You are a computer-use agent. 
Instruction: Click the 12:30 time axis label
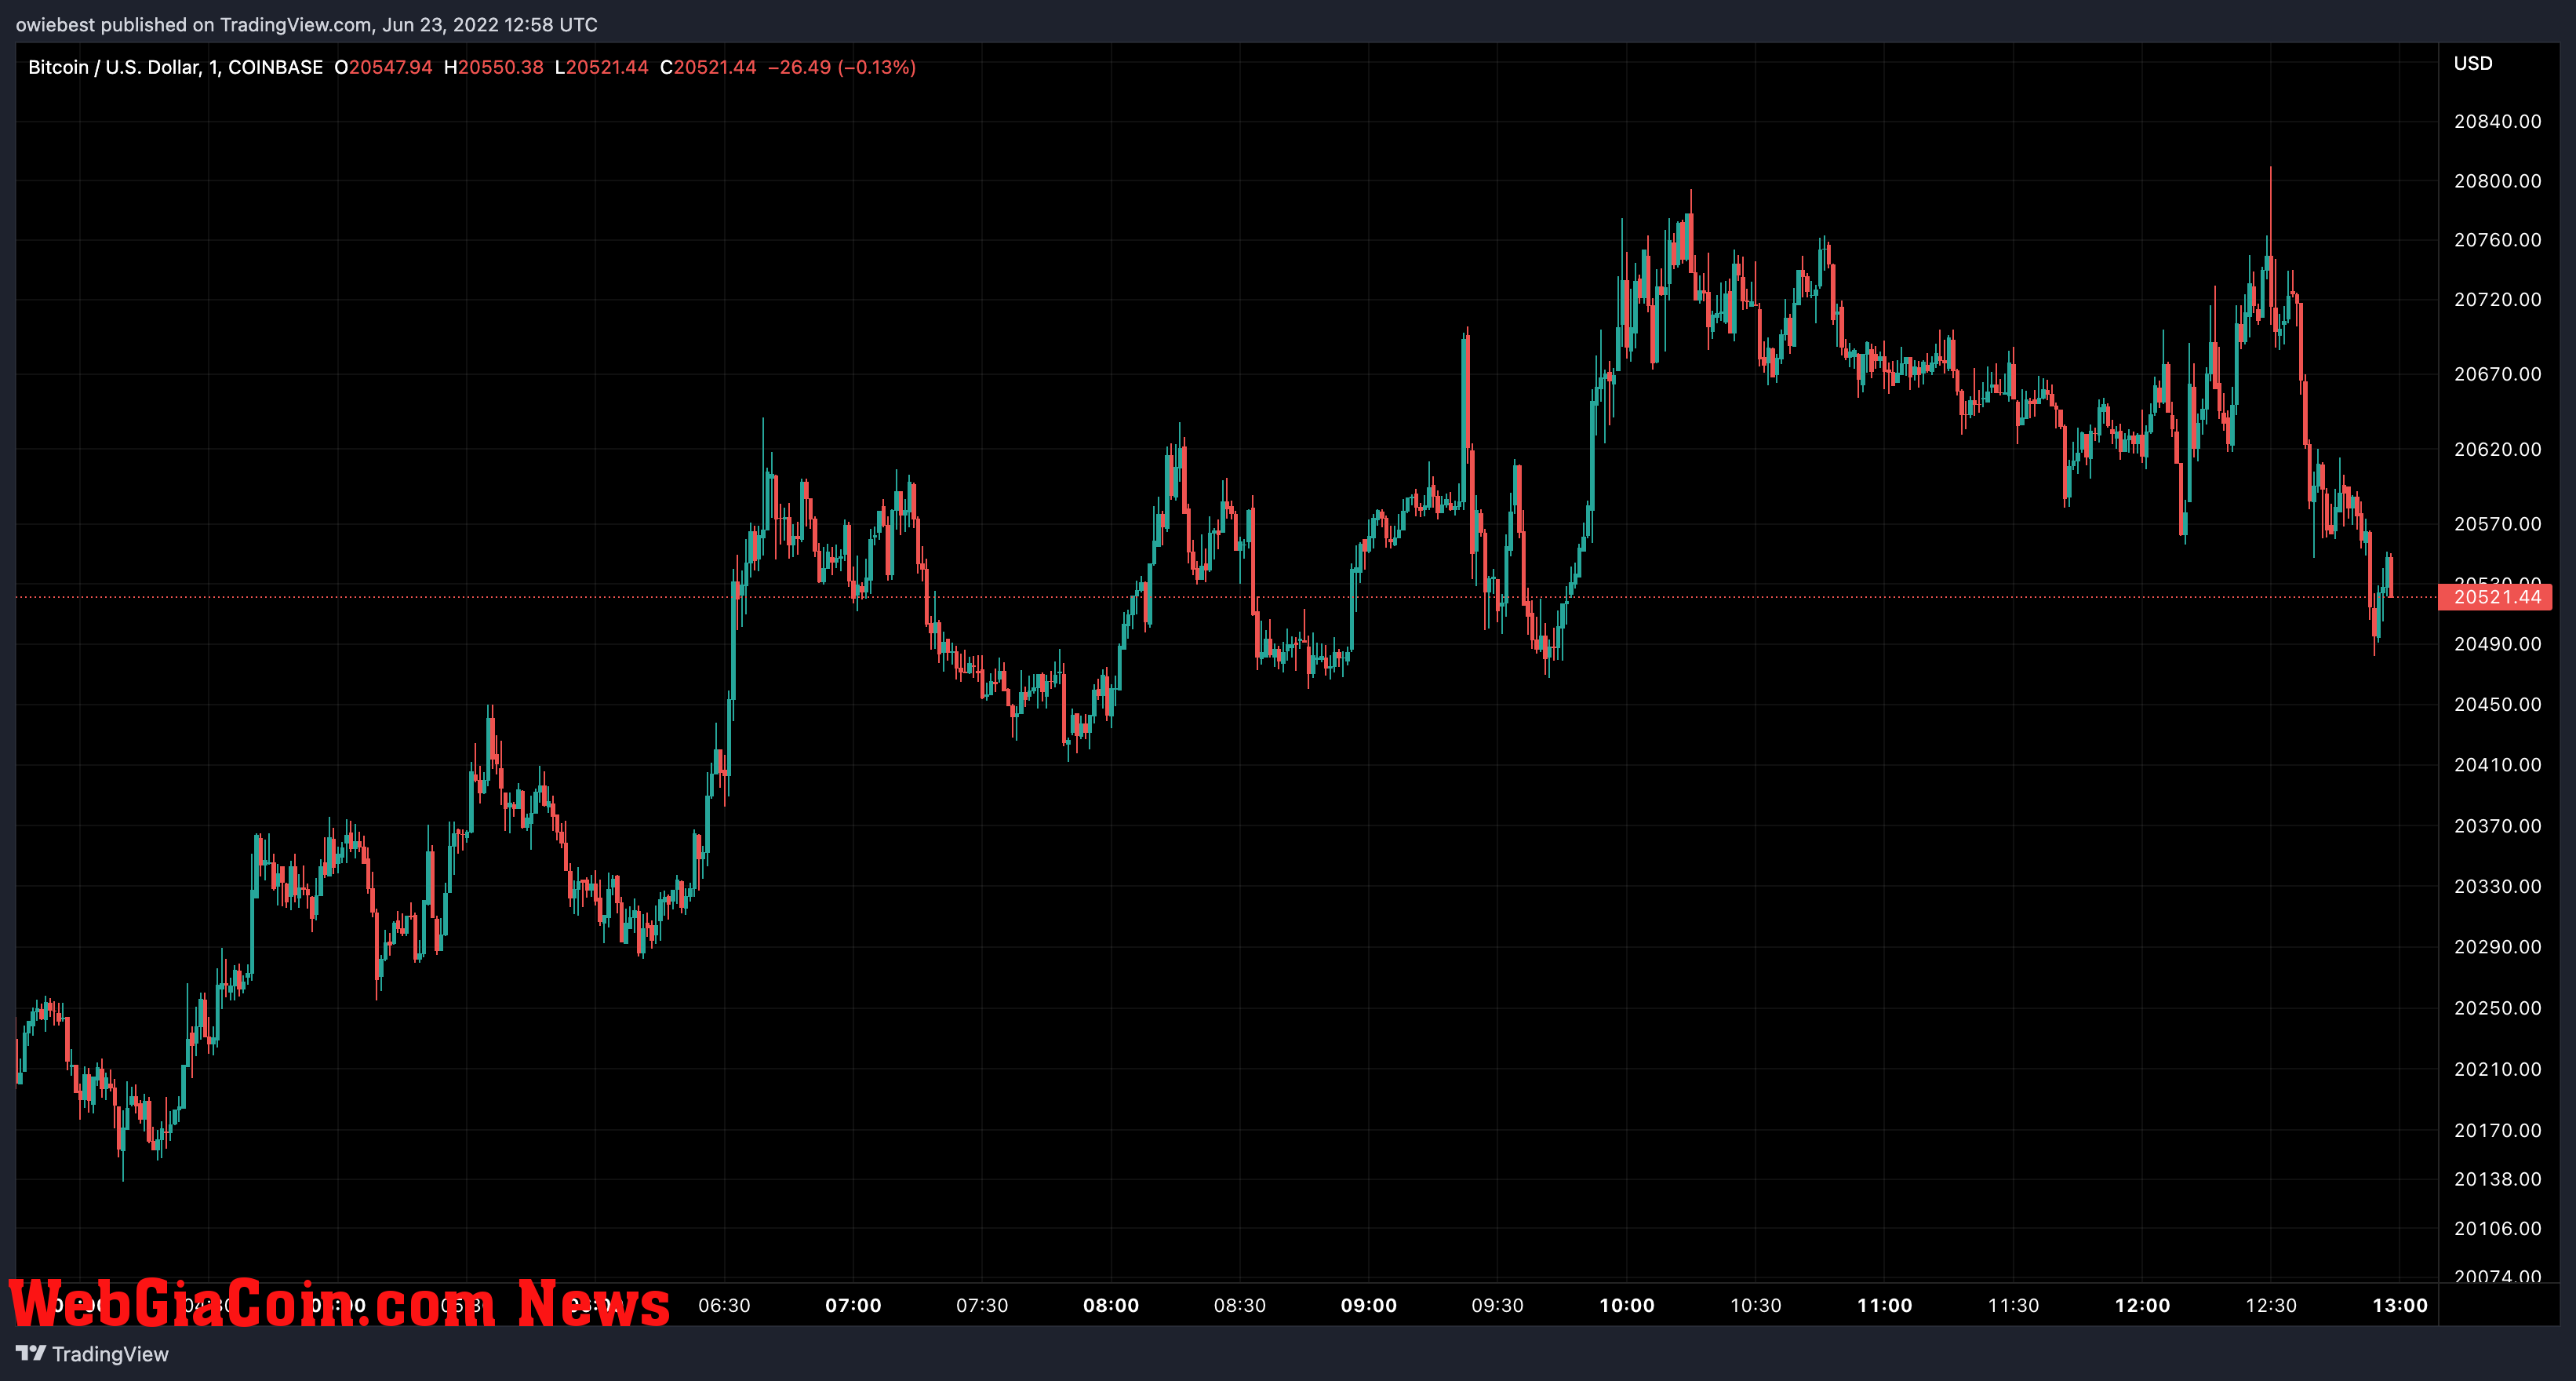click(2271, 1305)
